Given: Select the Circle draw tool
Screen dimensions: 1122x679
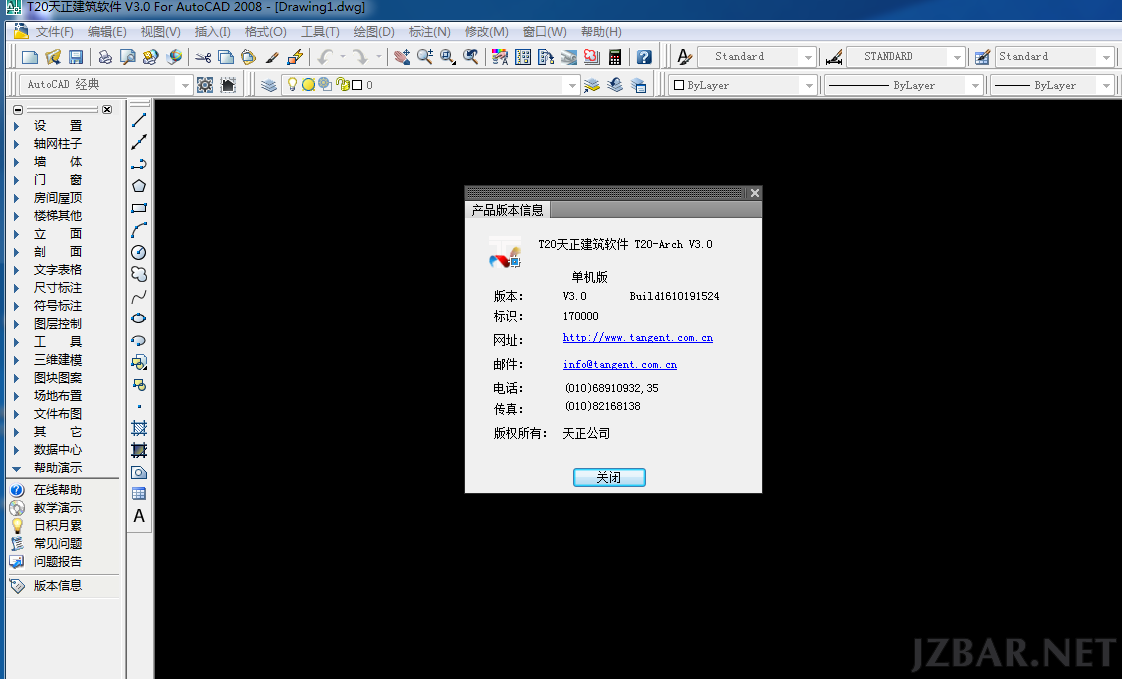Looking at the screenshot, I should [x=139, y=252].
